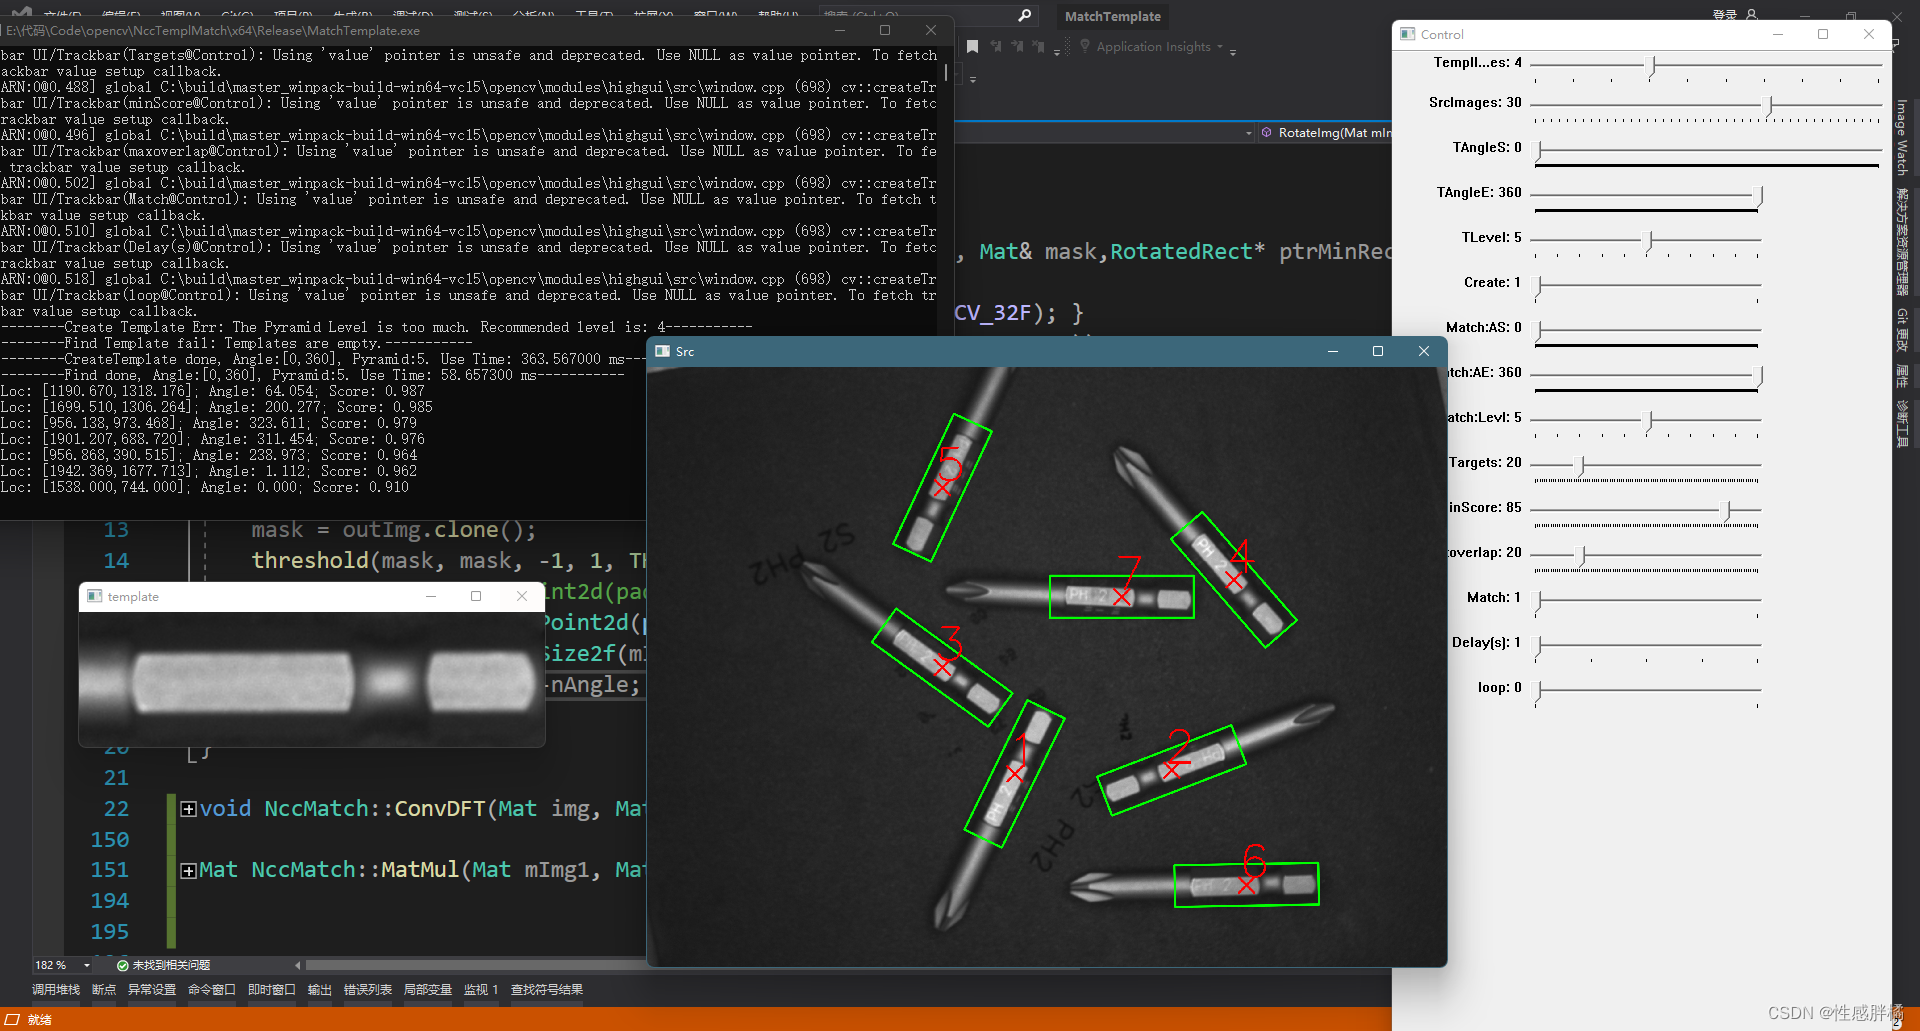Viewport: 1920px width, 1031px height.
Task: Open the Git 更改 side tab
Action: point(1902,329)
